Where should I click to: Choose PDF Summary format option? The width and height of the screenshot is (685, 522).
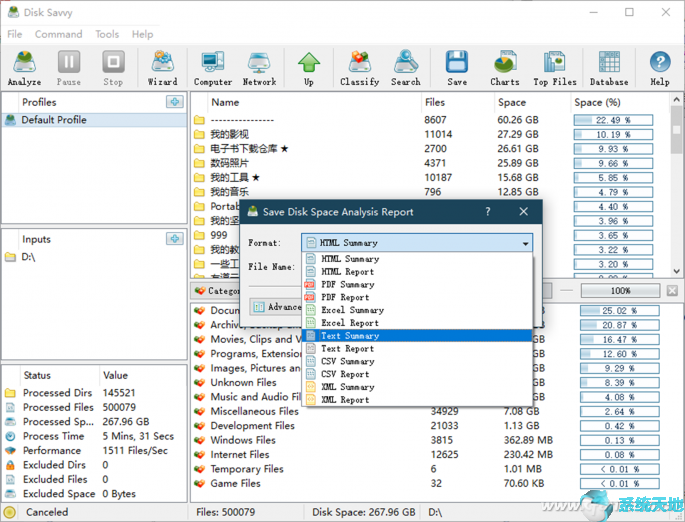(x=419, y=284)
